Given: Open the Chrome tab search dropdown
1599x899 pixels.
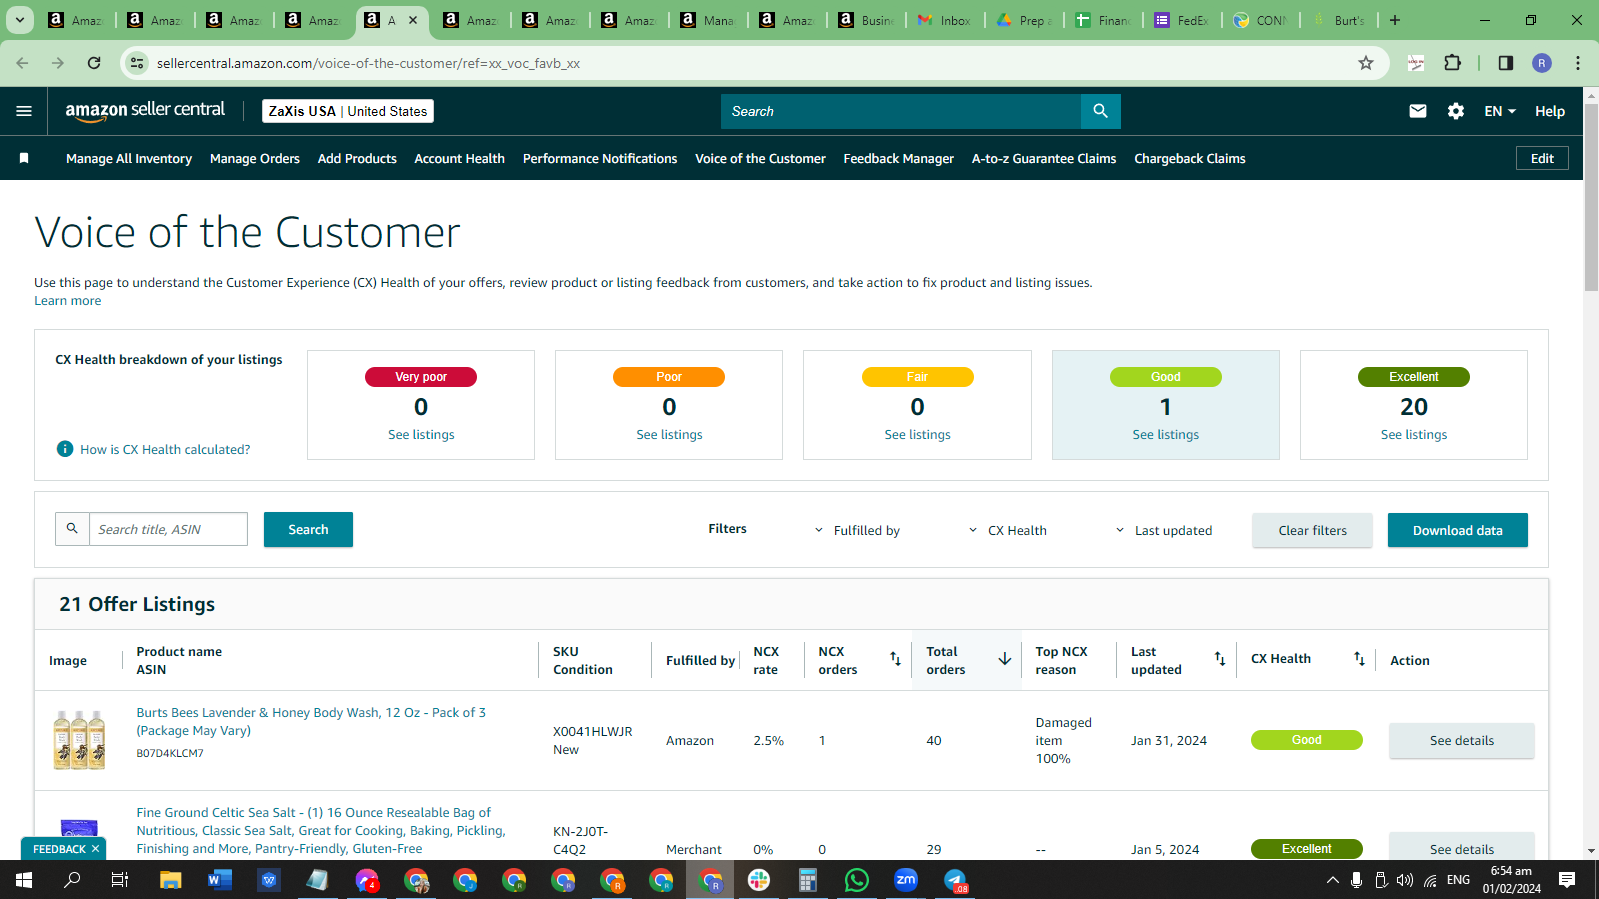Looking at the screenshot, I should [x=19, y=20].
